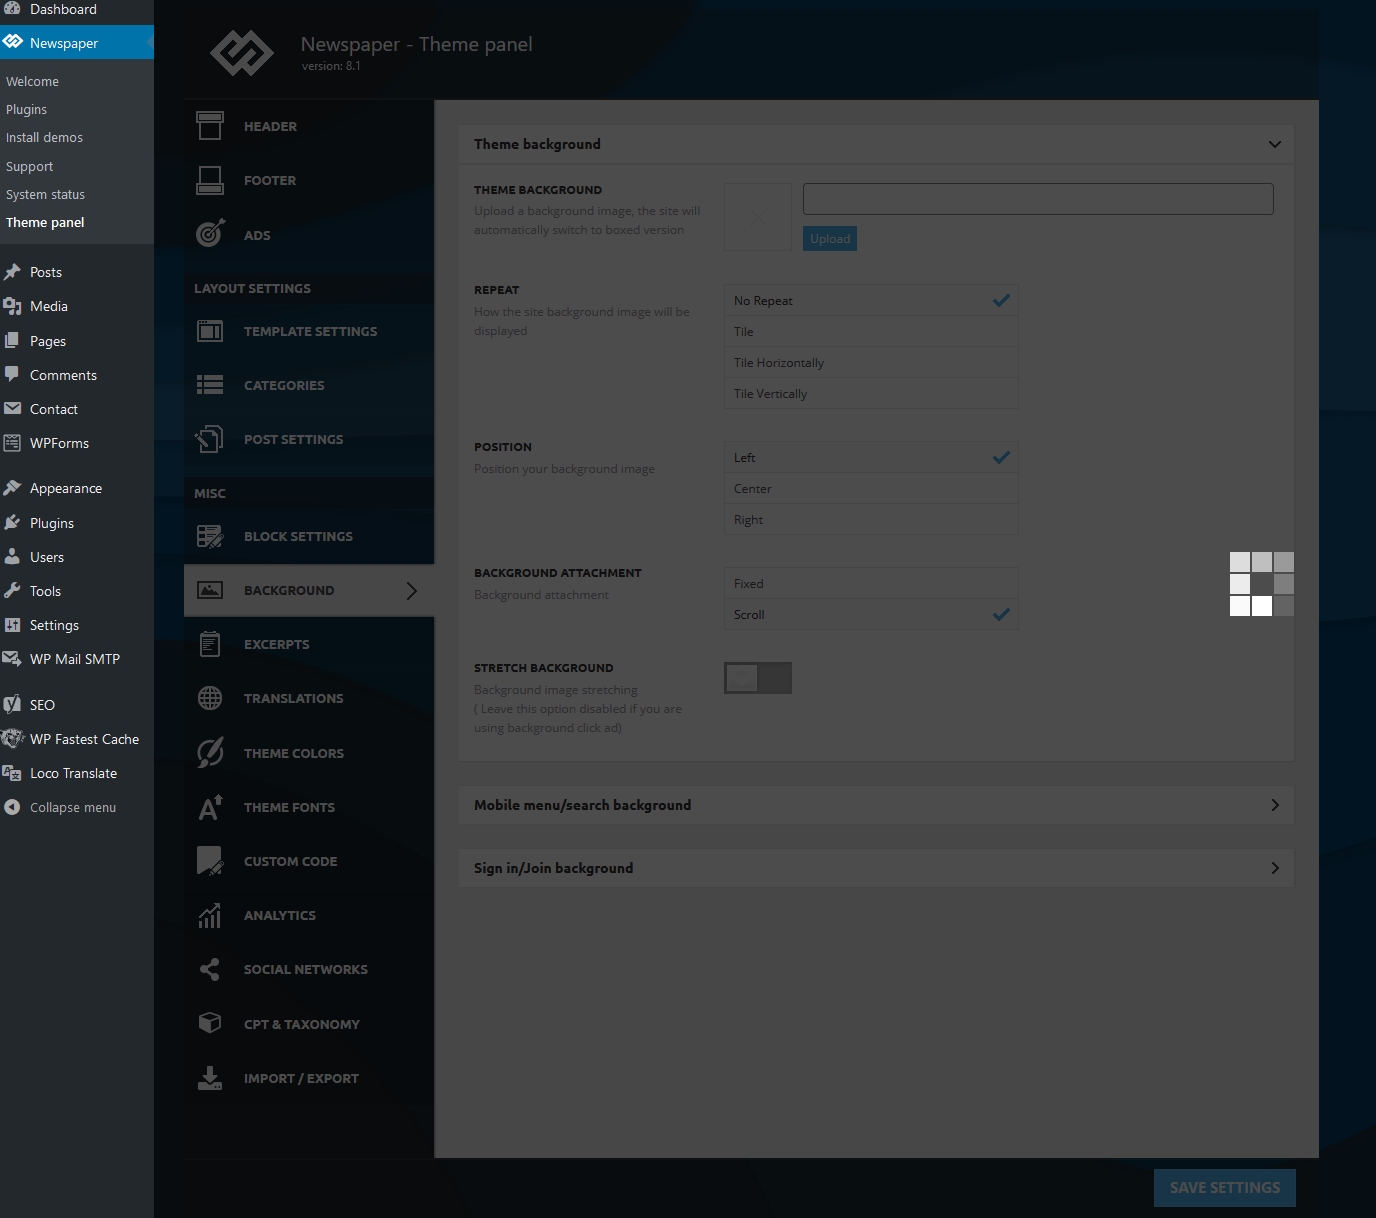Viewport: 1376px width, 1218px height.
Task: Open the Welcome link
Action: click(x=32, y=81)
